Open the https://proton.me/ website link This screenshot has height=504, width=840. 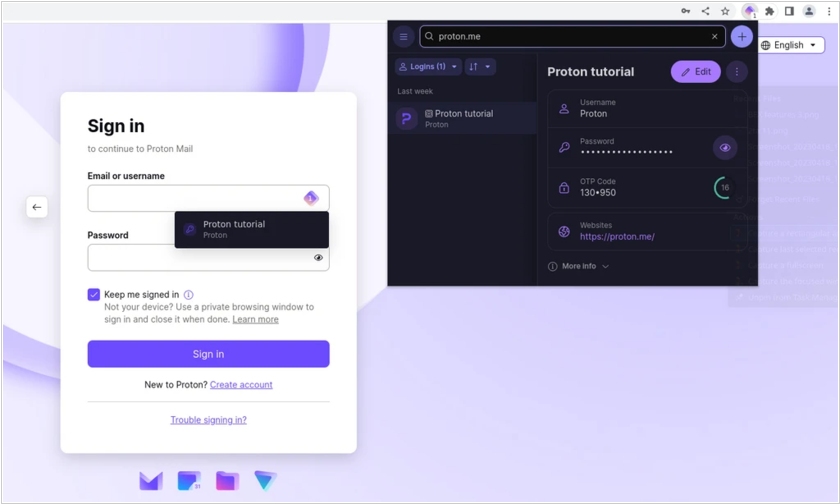click(x=617, y=236)
